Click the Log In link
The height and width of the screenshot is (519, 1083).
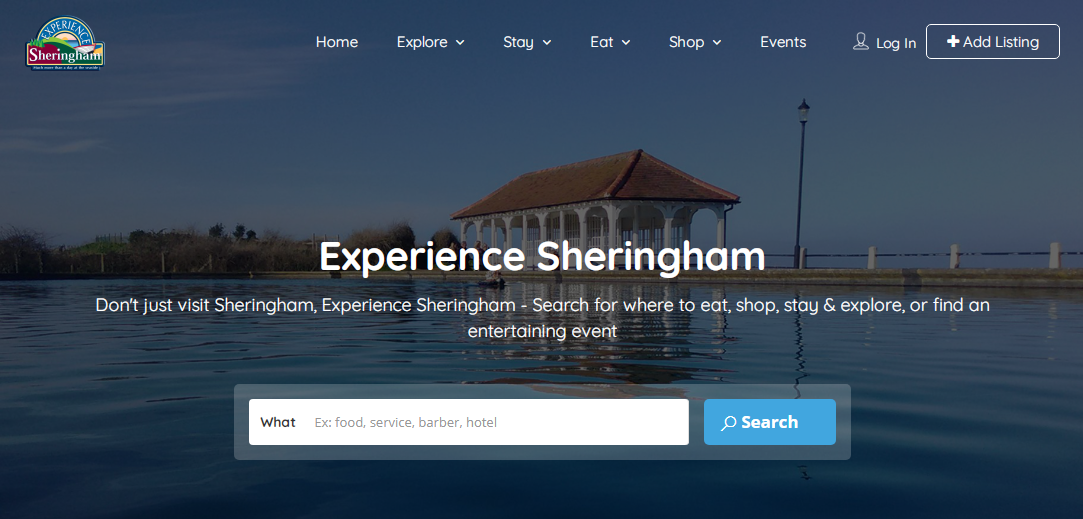896,43
